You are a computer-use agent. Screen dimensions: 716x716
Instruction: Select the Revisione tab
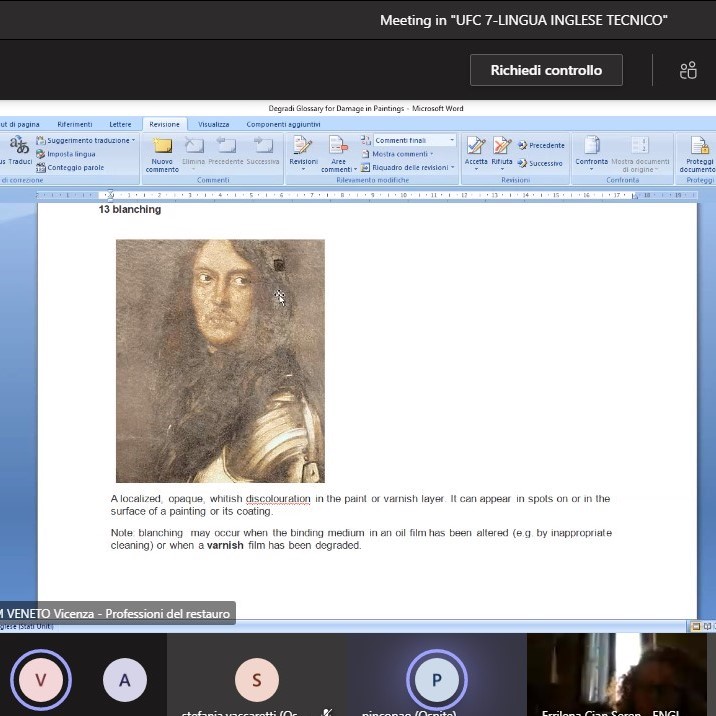point(164,124)
